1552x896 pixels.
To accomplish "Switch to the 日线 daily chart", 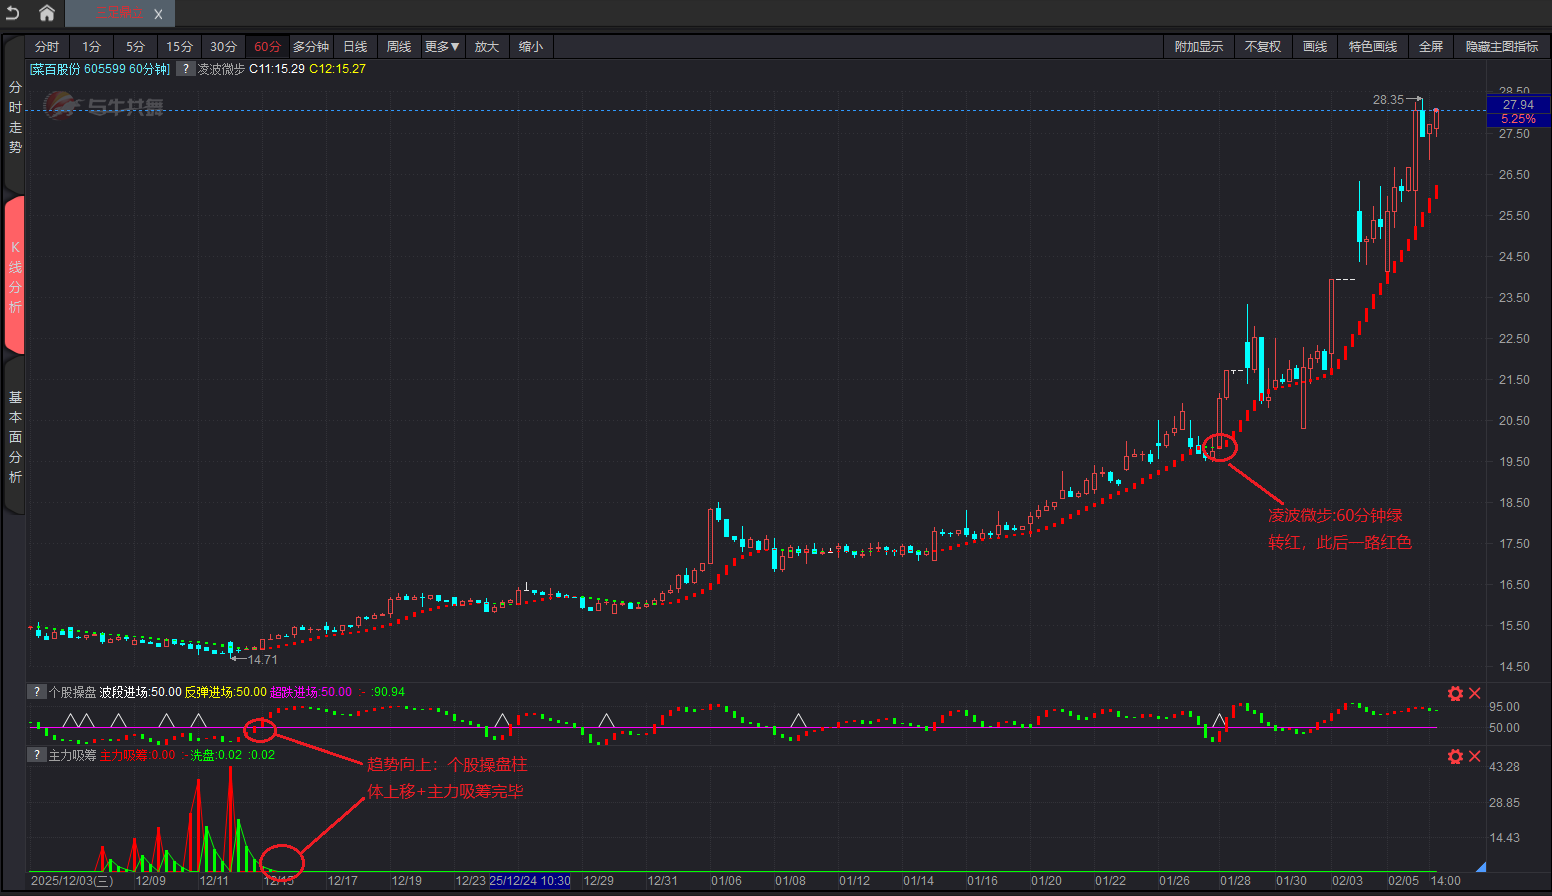I will coord(355,47).
